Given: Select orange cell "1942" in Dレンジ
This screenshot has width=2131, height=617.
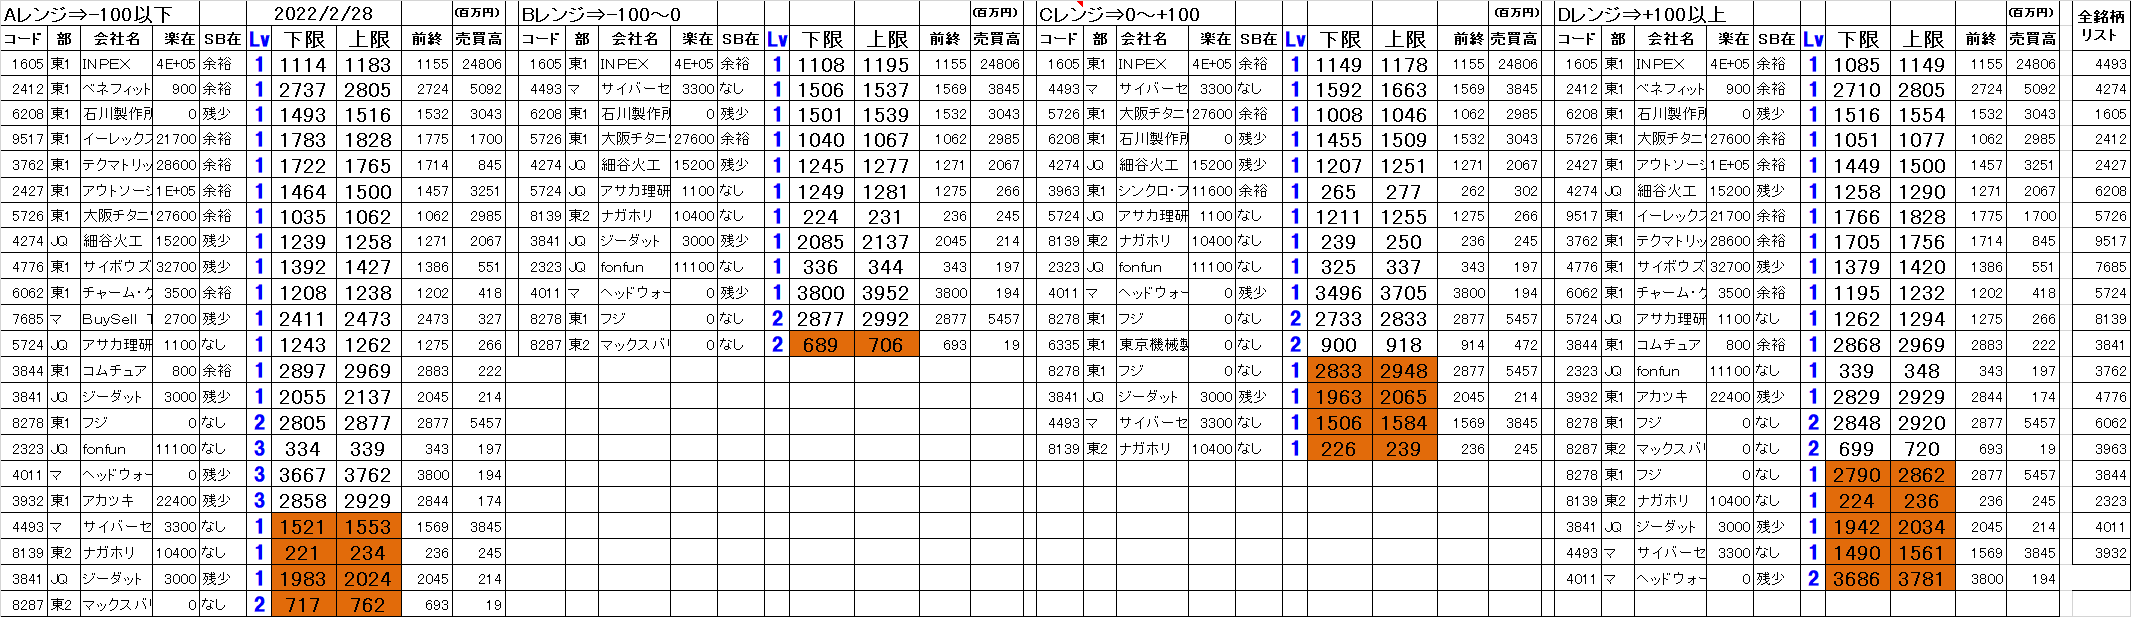Looking at the screenshot, I should 1857,527.
